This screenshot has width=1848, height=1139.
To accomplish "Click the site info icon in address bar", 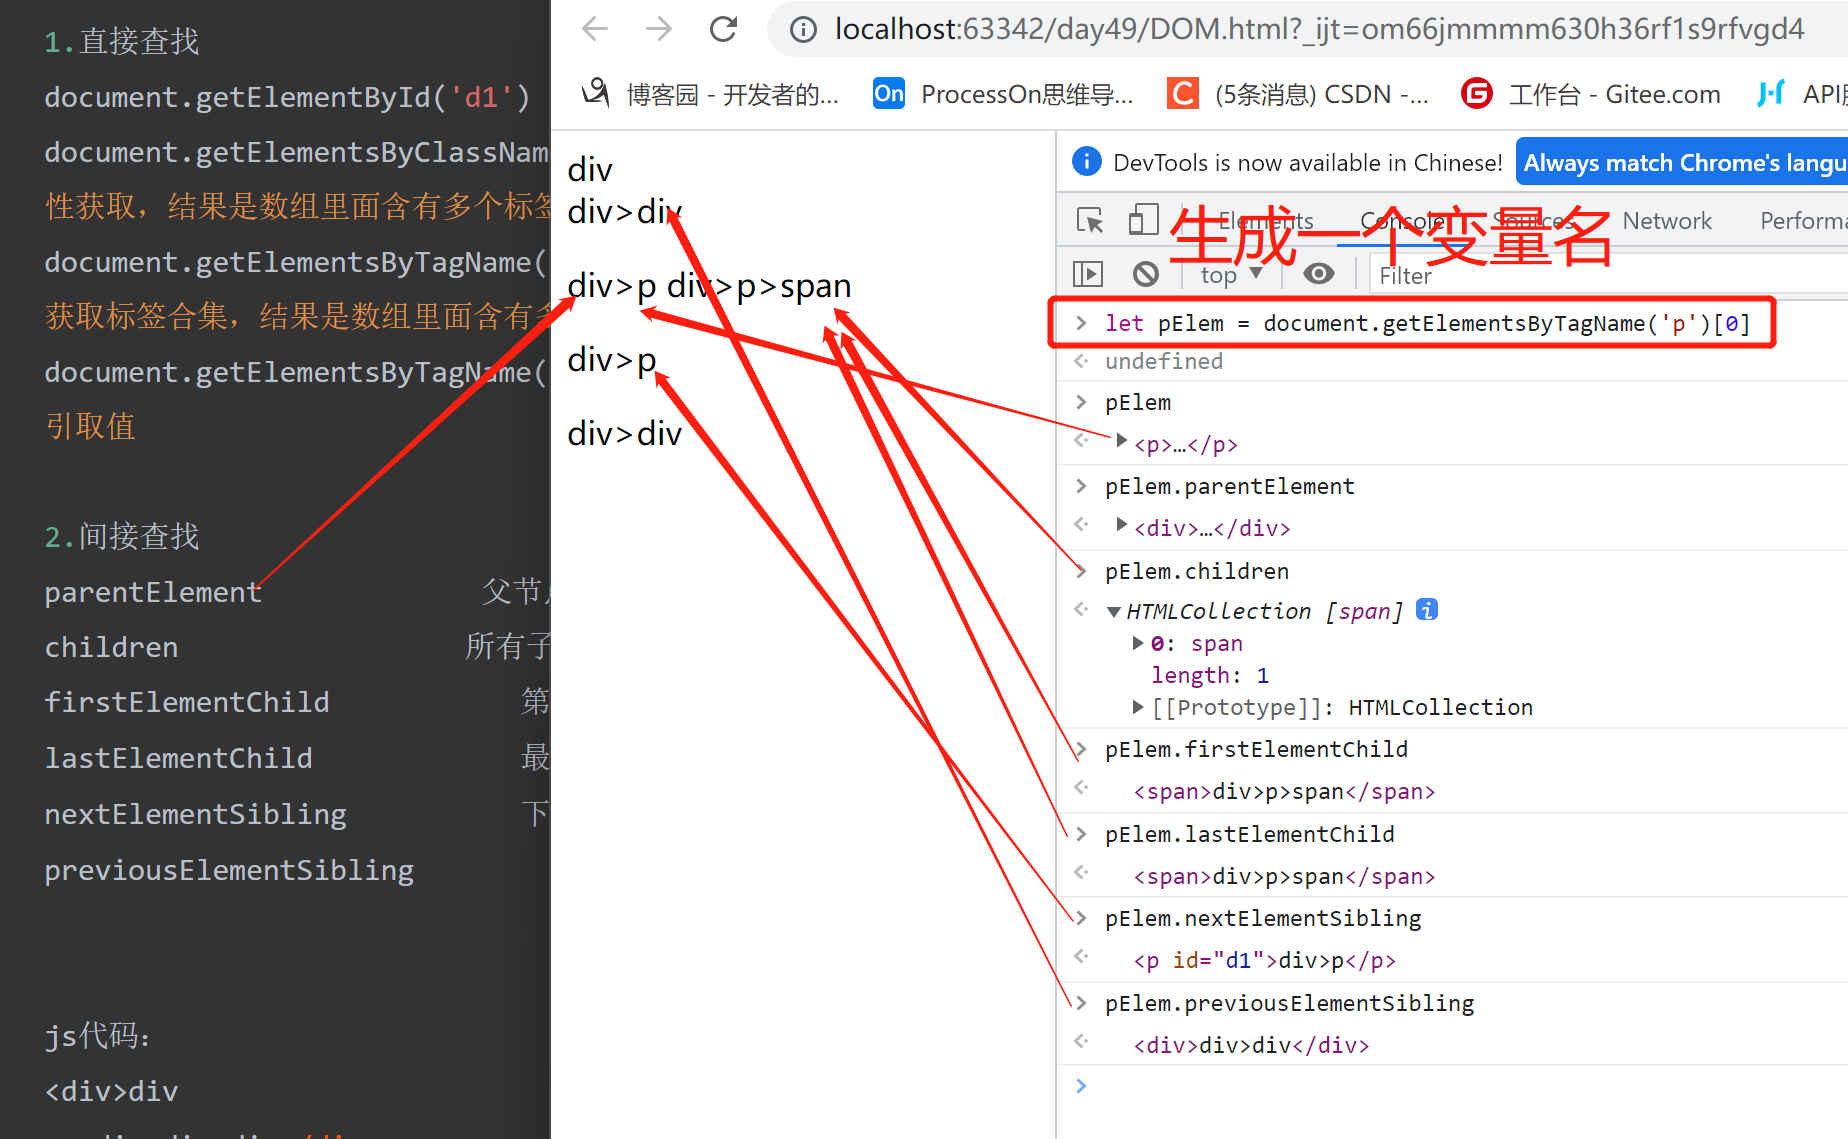I will 803,30.
